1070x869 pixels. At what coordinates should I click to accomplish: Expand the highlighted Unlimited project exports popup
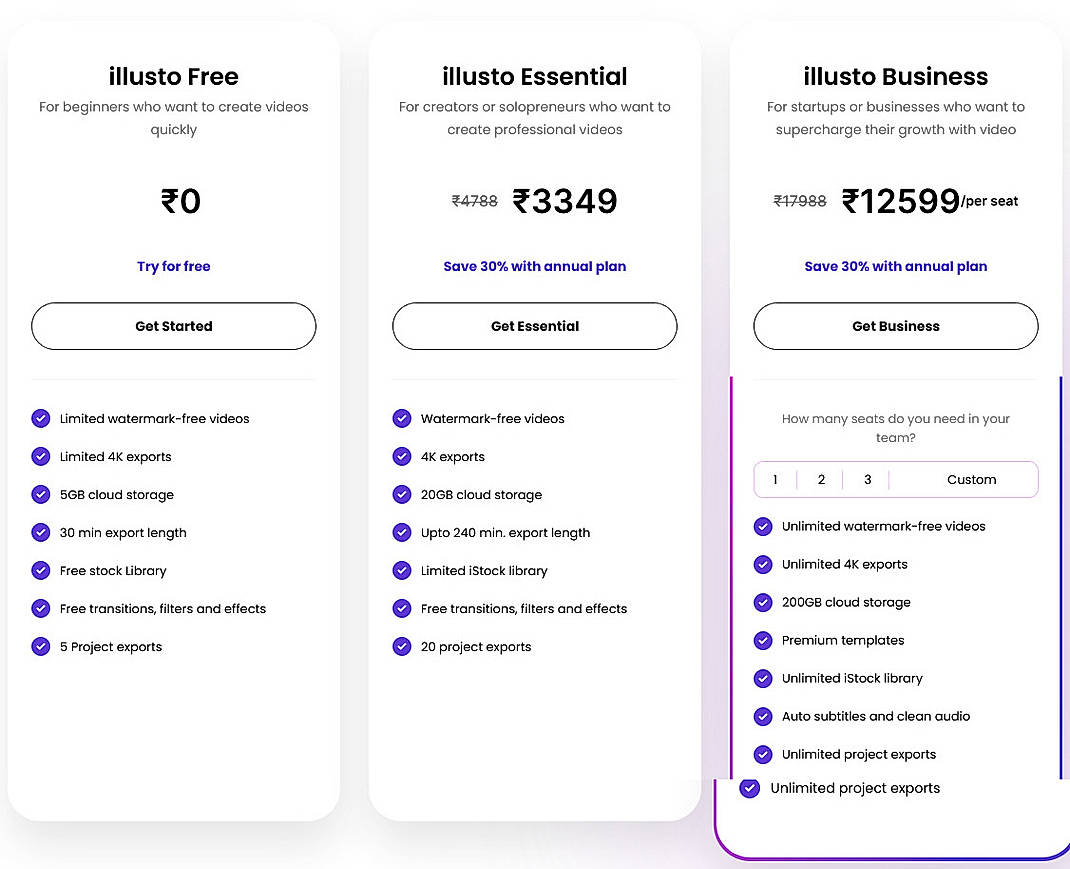coord(749,788)
